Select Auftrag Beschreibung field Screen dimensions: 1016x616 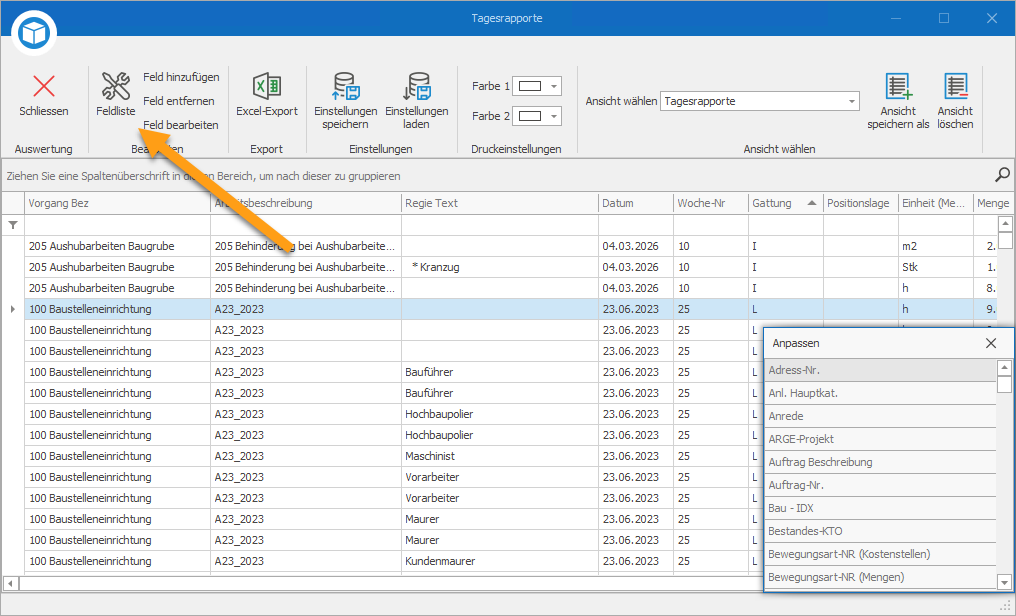coord(881,462)
